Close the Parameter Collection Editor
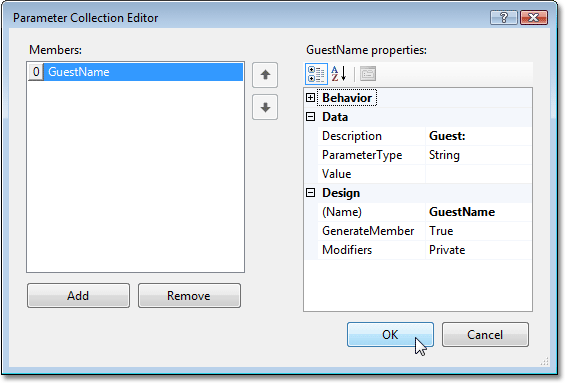The width and height of the screenshot is (565, 383). point(534,17)
